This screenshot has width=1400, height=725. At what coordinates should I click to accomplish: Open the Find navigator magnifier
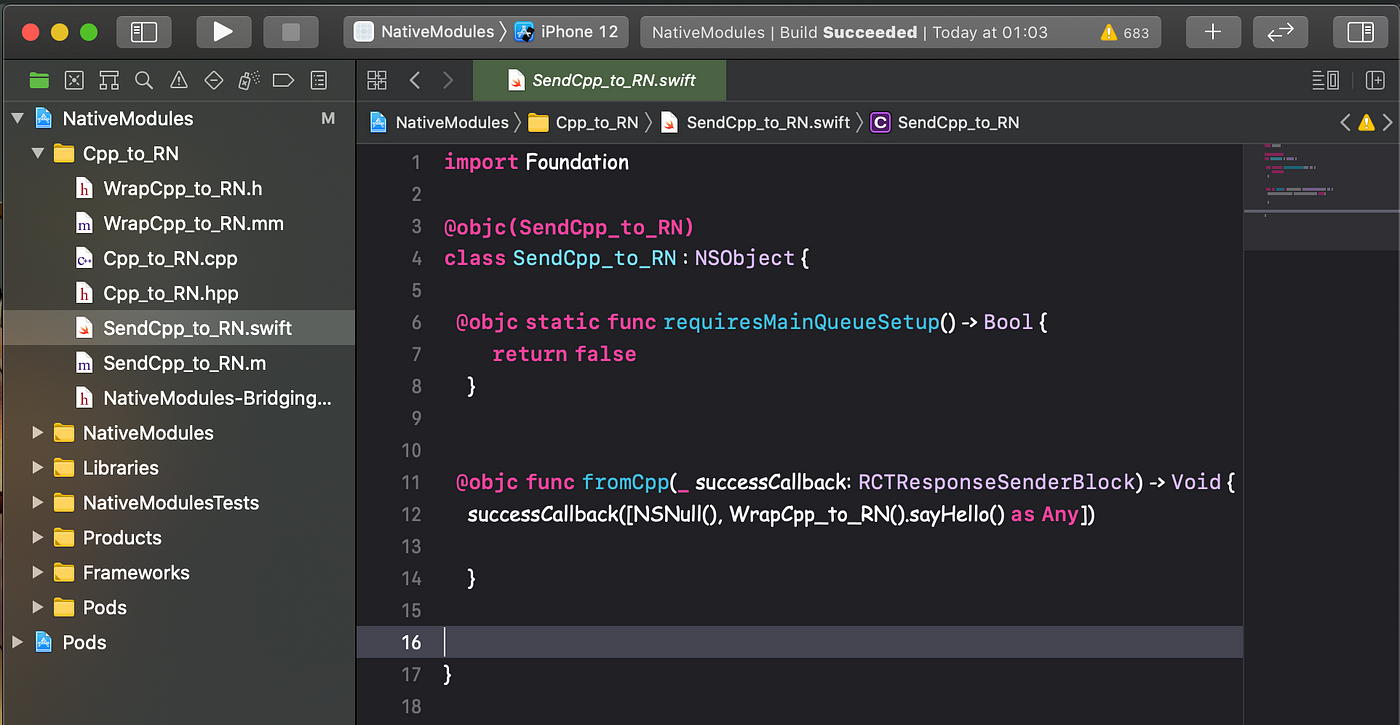pyautogui.click(x=144, y=80)
